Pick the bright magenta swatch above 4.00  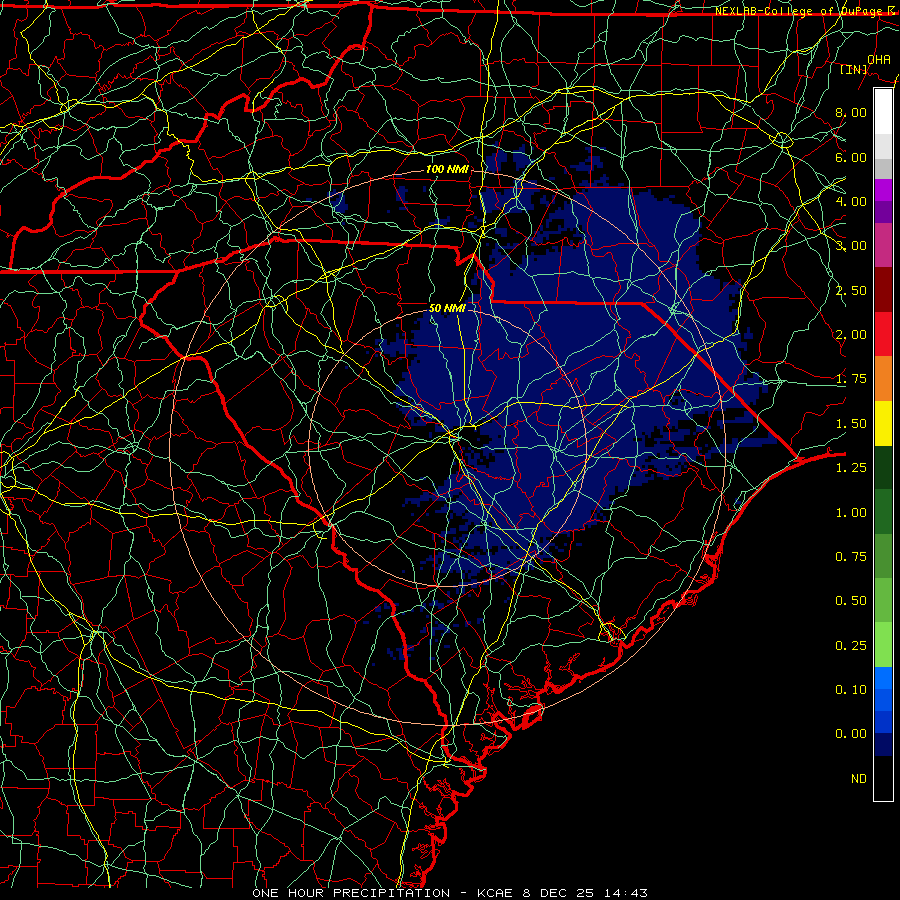click(883, 190)
